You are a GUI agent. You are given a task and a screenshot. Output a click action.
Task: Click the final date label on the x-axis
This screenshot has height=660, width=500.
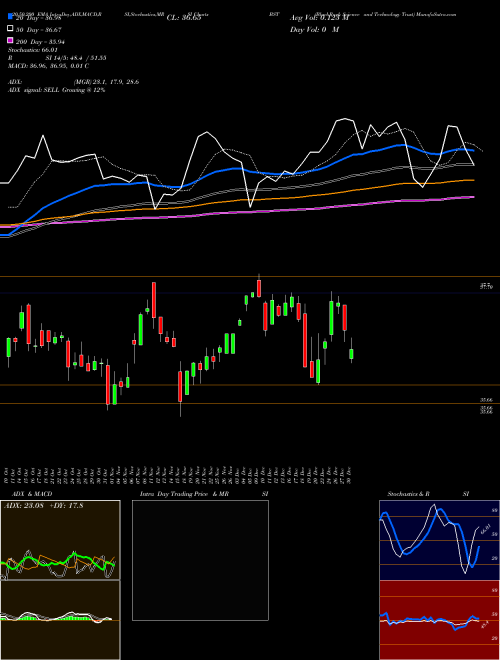pyautogui.click(x=351, y=475)
